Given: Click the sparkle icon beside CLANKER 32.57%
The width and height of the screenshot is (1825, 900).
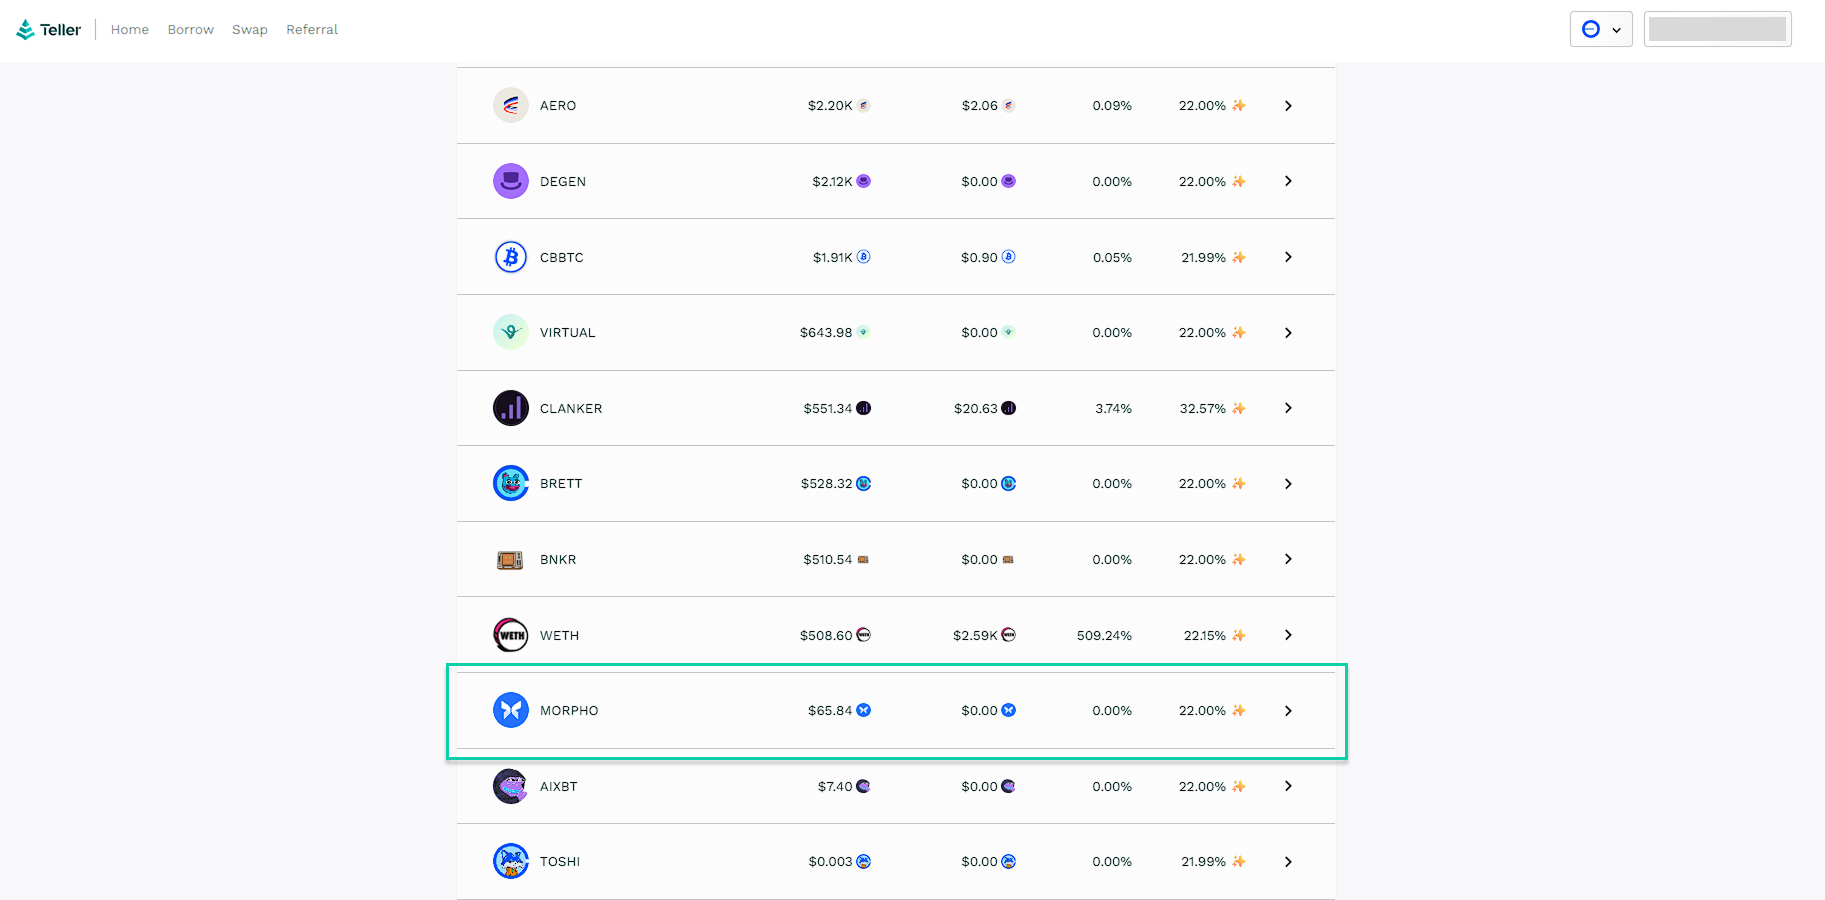Looking at the screenshot, I should 1239,408.
